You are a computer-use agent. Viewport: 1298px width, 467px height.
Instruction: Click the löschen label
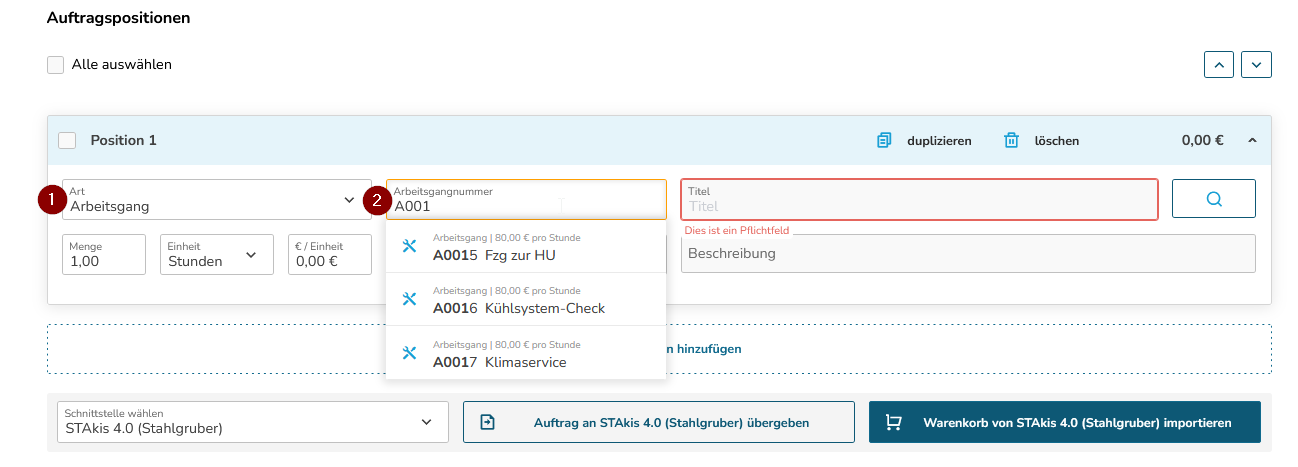click(1056, 141)
